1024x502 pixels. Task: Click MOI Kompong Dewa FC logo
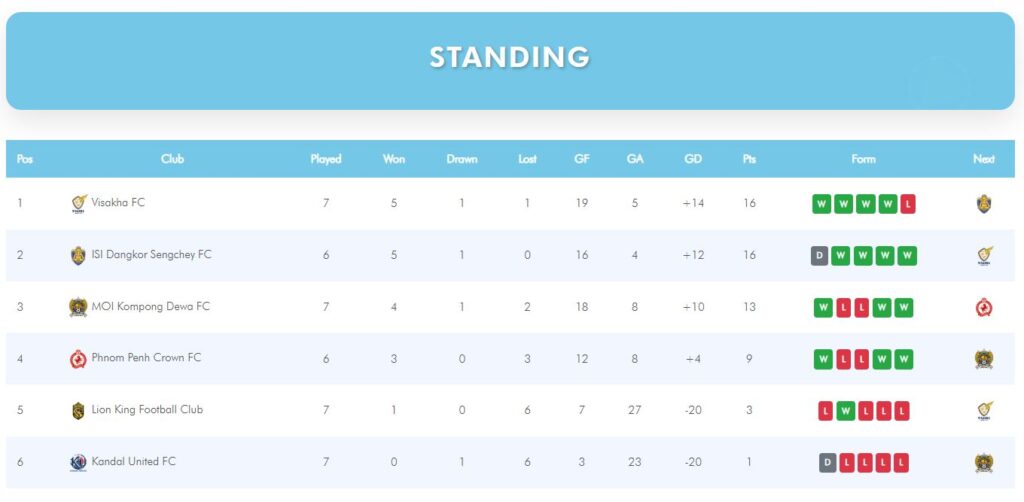tap(79, 307)
